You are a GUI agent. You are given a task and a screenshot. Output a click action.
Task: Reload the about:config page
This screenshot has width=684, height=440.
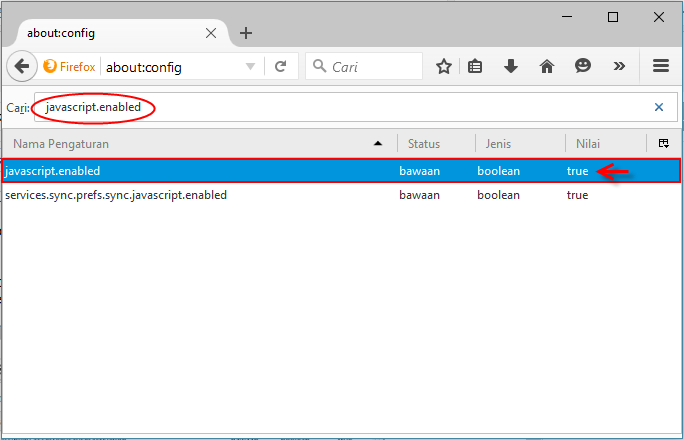pos(280,67)
